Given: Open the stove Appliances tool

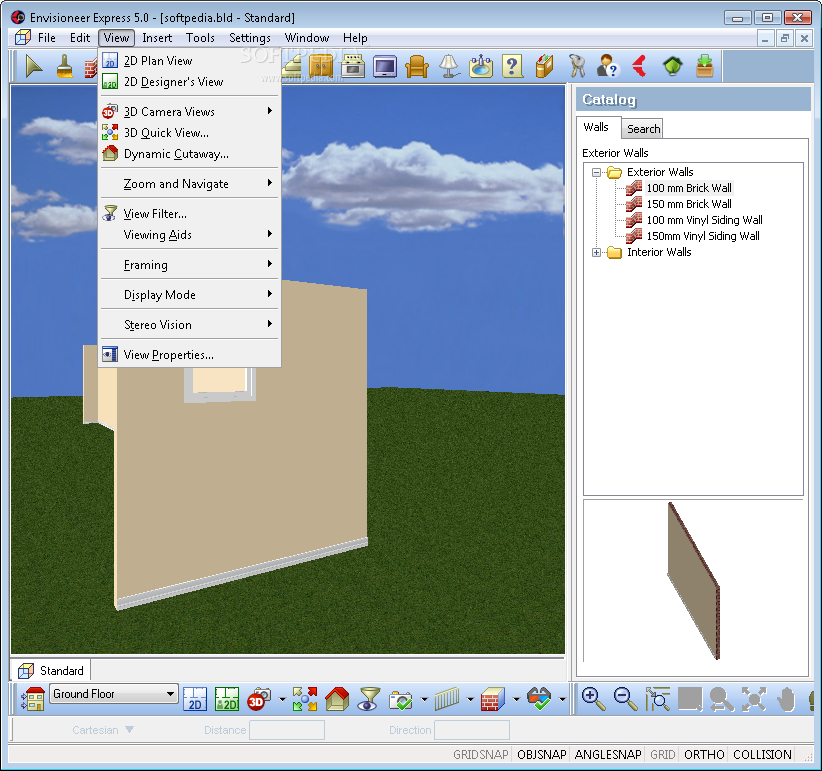Looking at the screenshot, I should (352, 67).
